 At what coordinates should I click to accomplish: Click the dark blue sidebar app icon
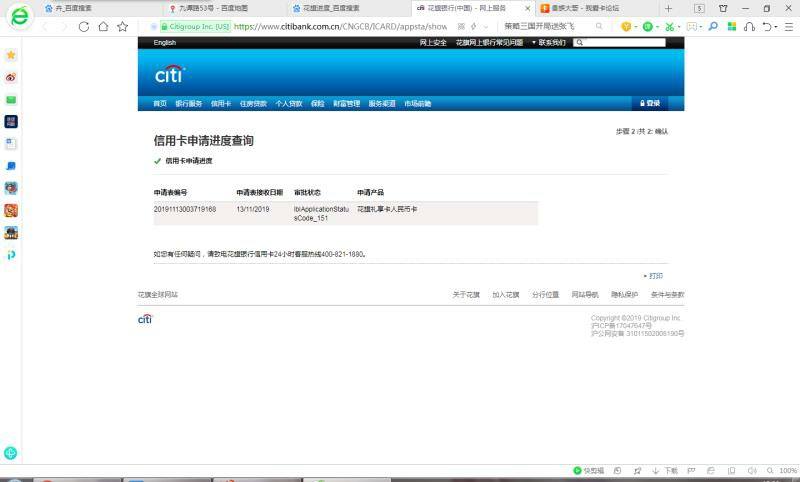click(11, 121)
